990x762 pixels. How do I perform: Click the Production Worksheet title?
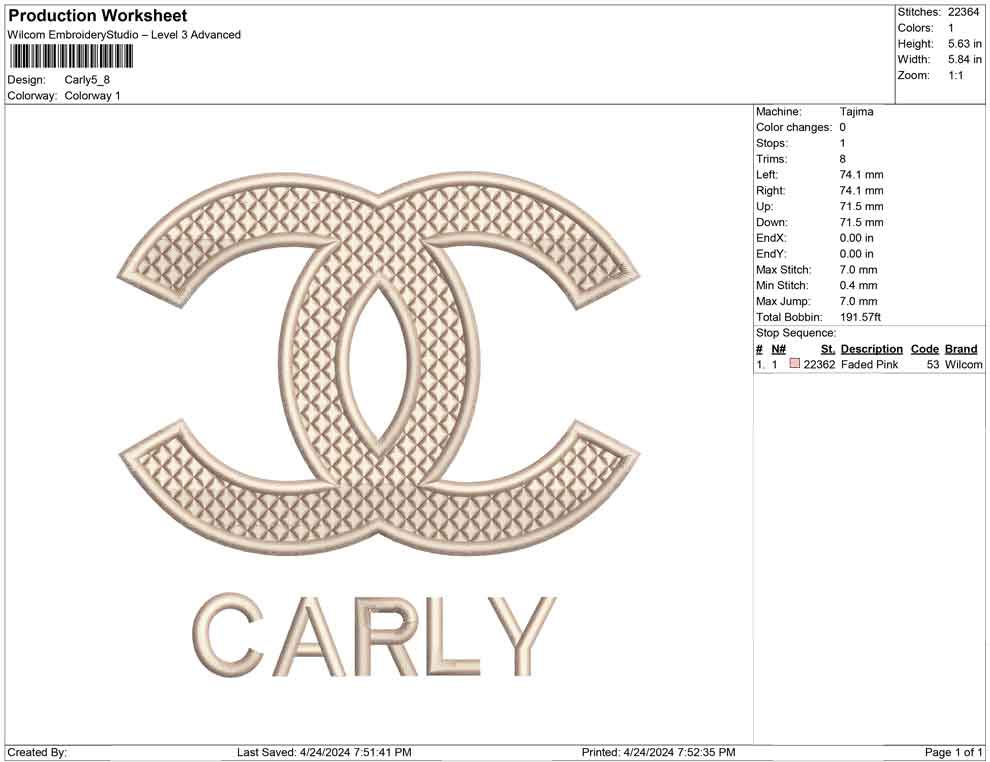tap(97, 15)
